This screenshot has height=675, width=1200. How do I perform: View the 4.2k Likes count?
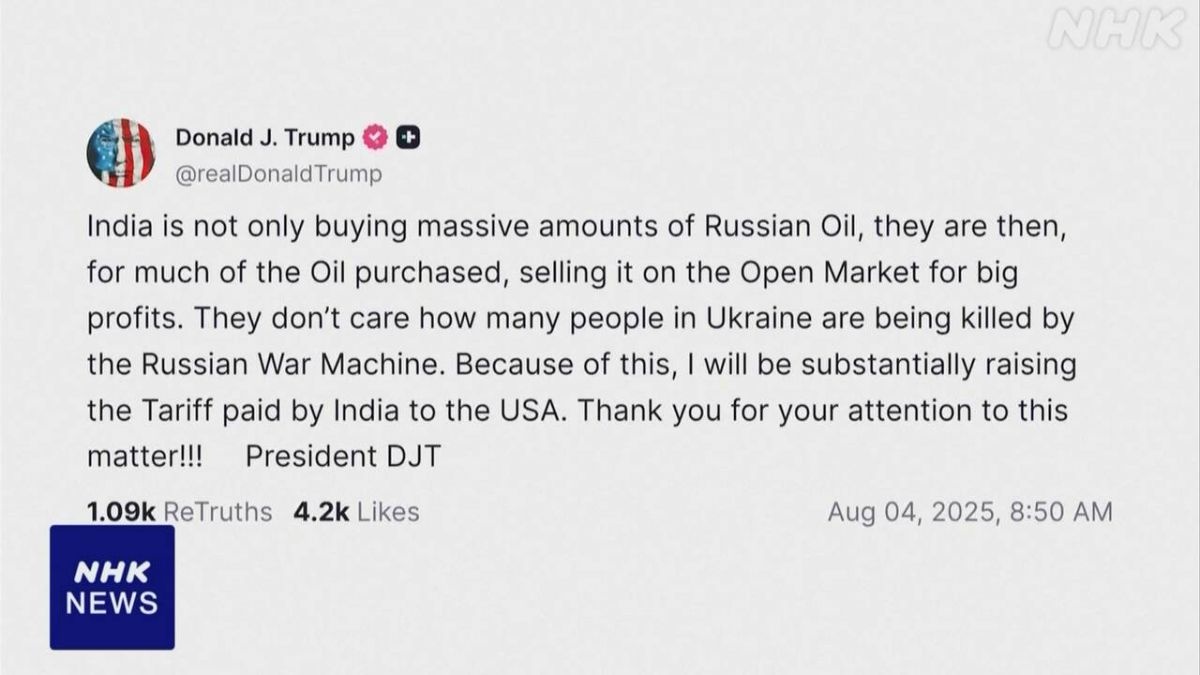point(321,512)
